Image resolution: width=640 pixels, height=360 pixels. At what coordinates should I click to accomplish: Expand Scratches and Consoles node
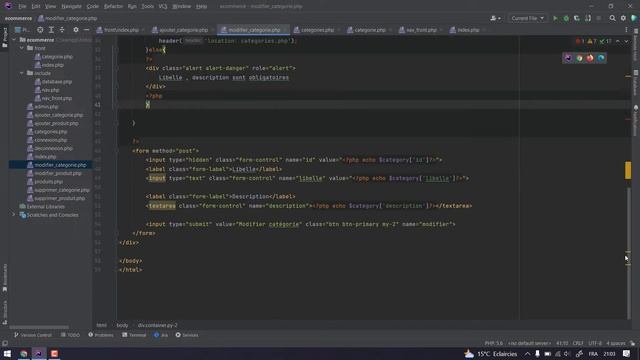(x=13, y=215)
